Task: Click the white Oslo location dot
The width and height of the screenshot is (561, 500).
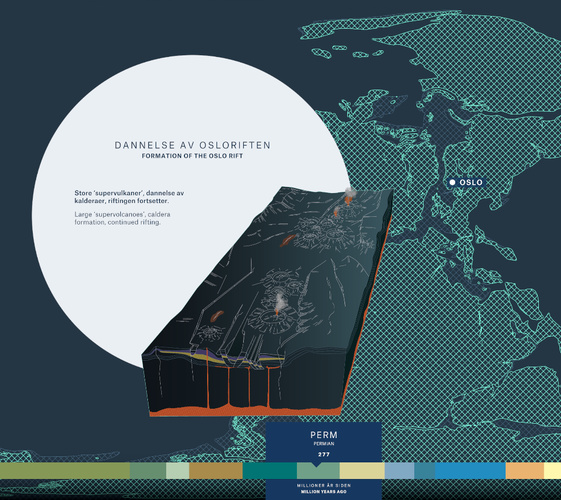Action: 452,182
